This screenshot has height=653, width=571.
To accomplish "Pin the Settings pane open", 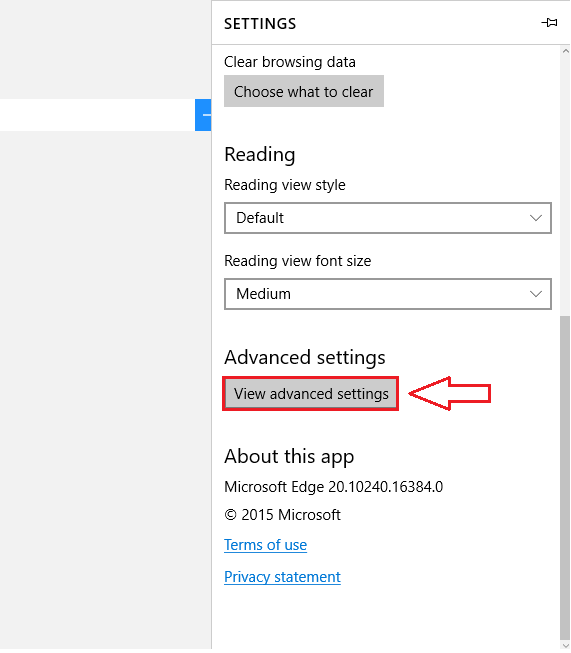I will 549,22.
